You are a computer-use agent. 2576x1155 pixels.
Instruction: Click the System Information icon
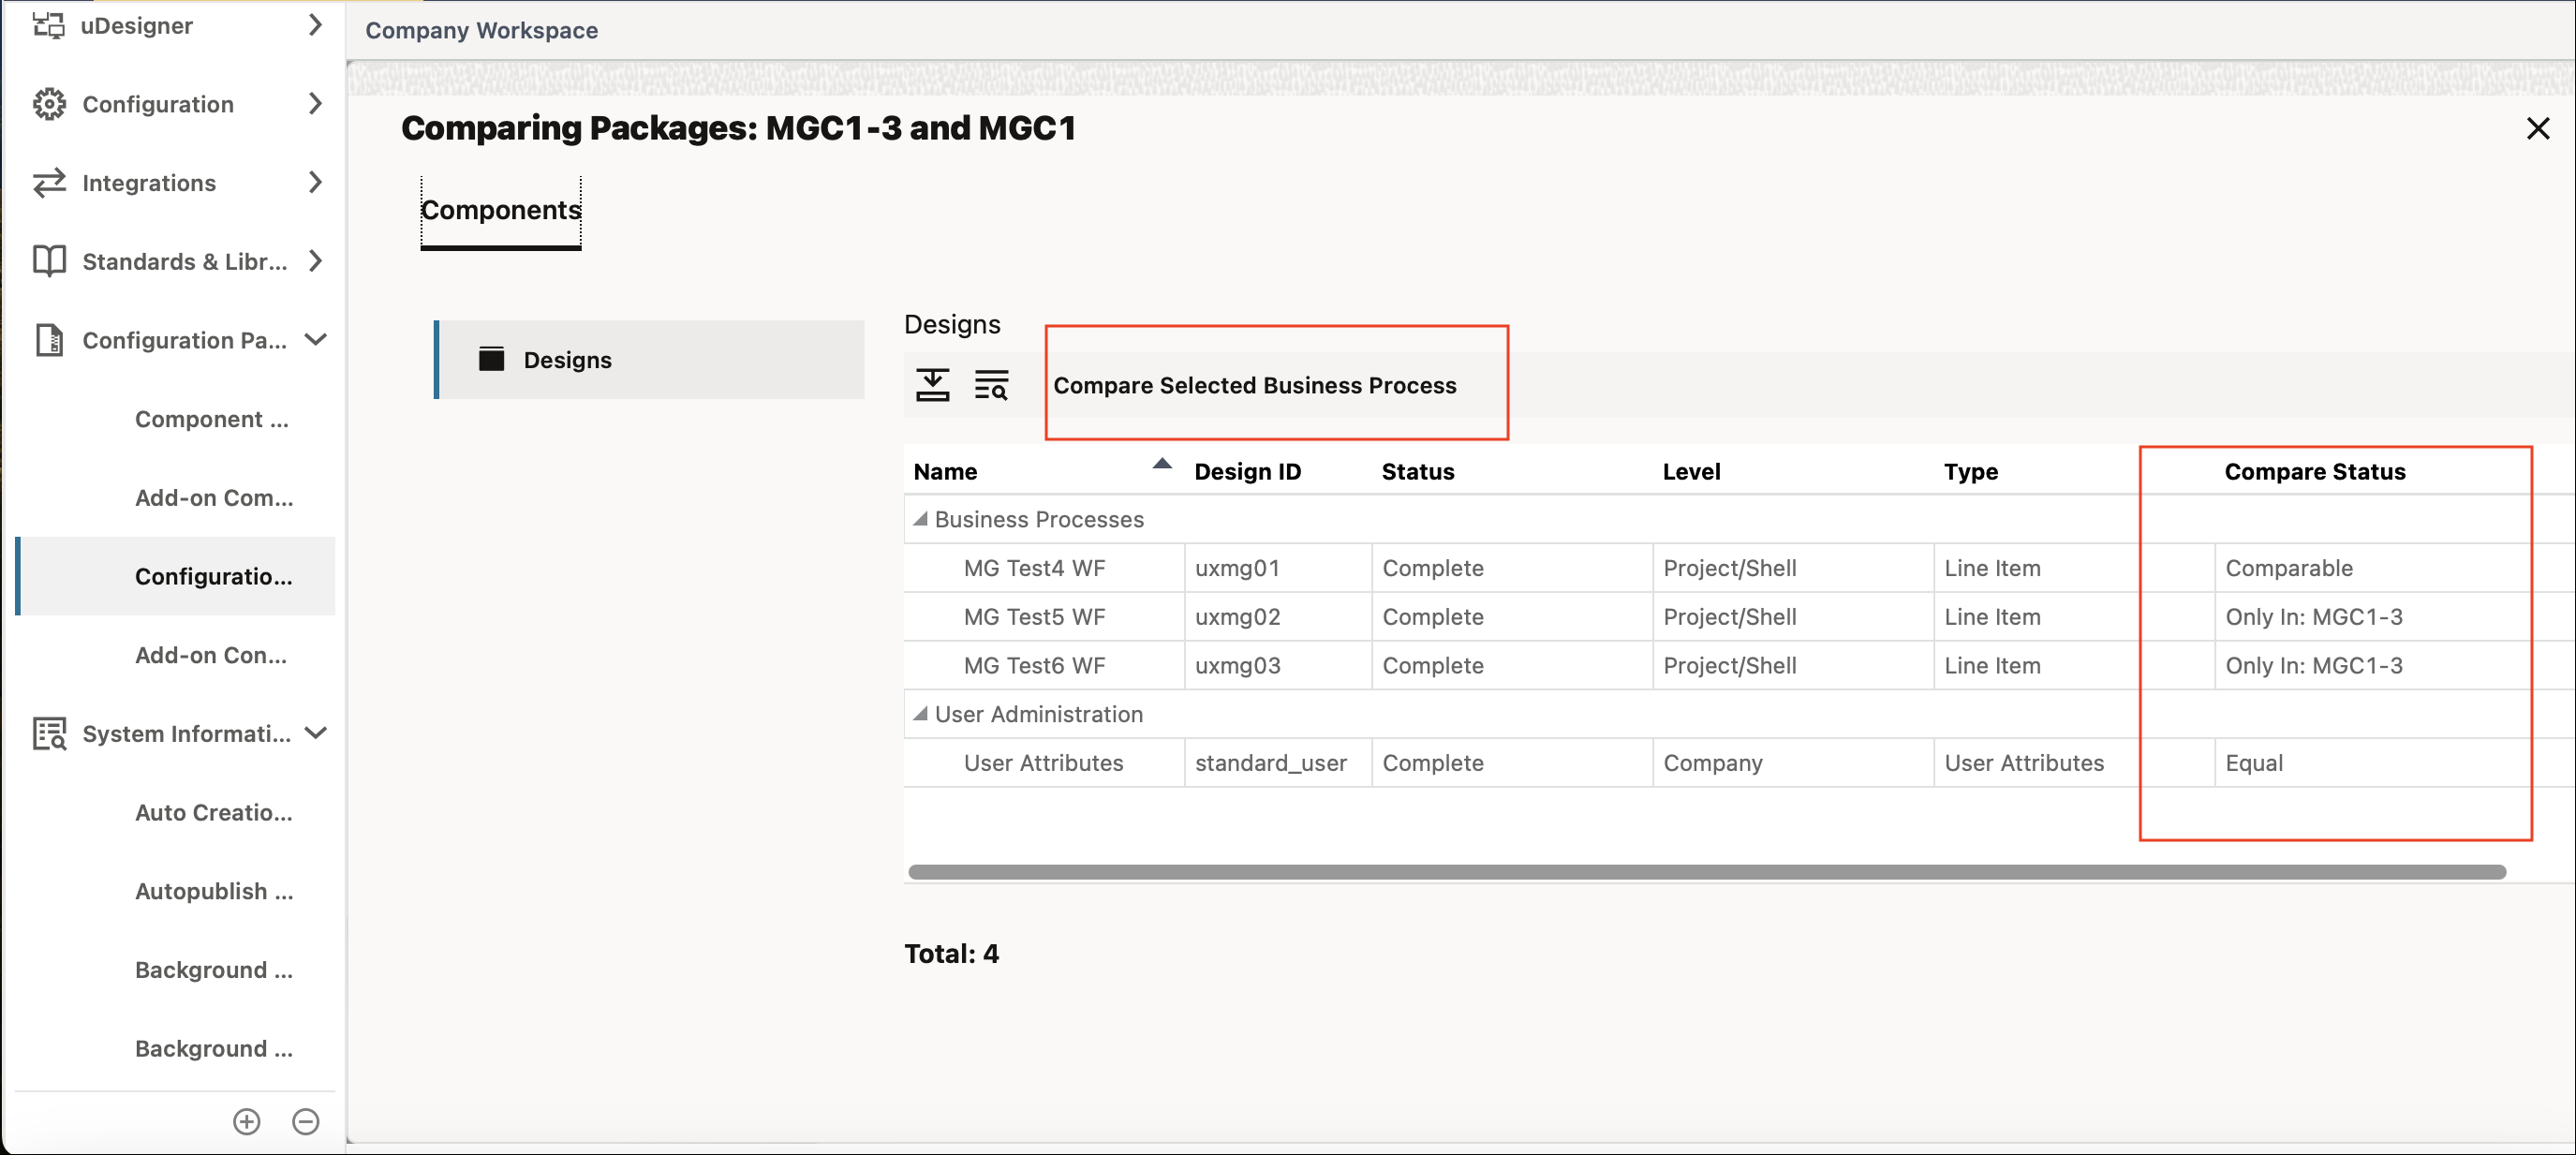tap(49, 733)
